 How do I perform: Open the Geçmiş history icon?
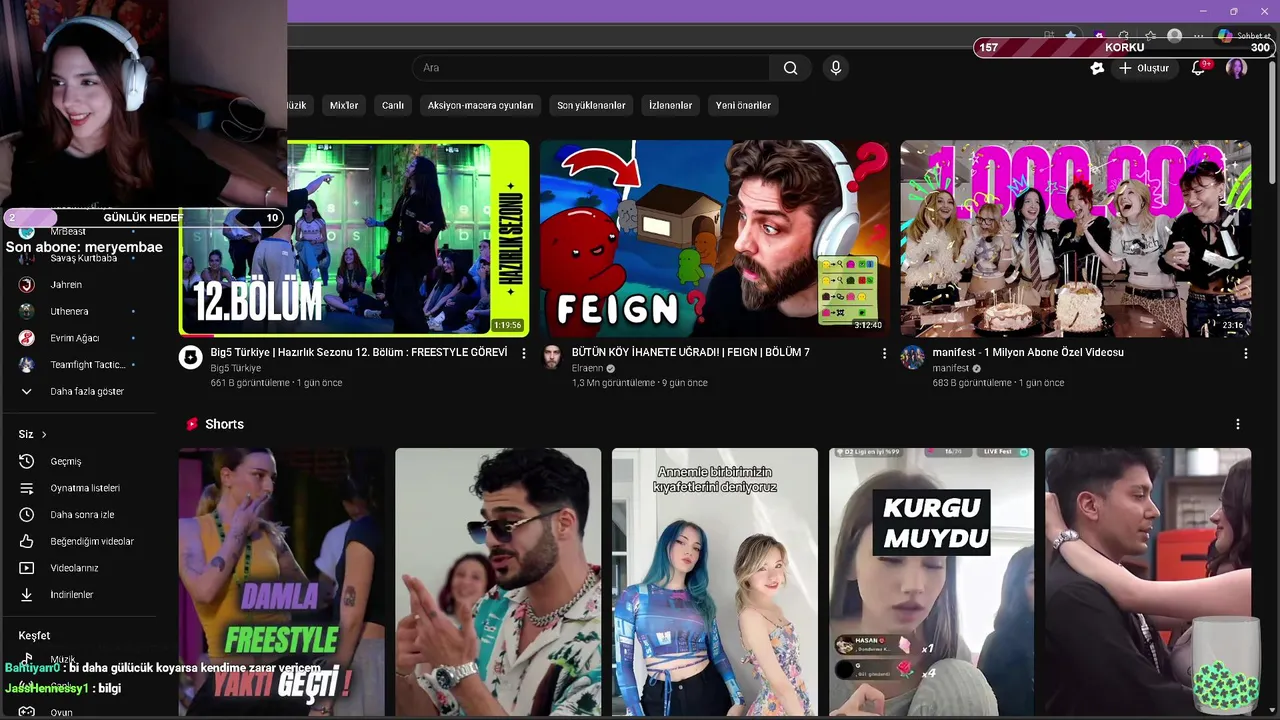[27, 461]
